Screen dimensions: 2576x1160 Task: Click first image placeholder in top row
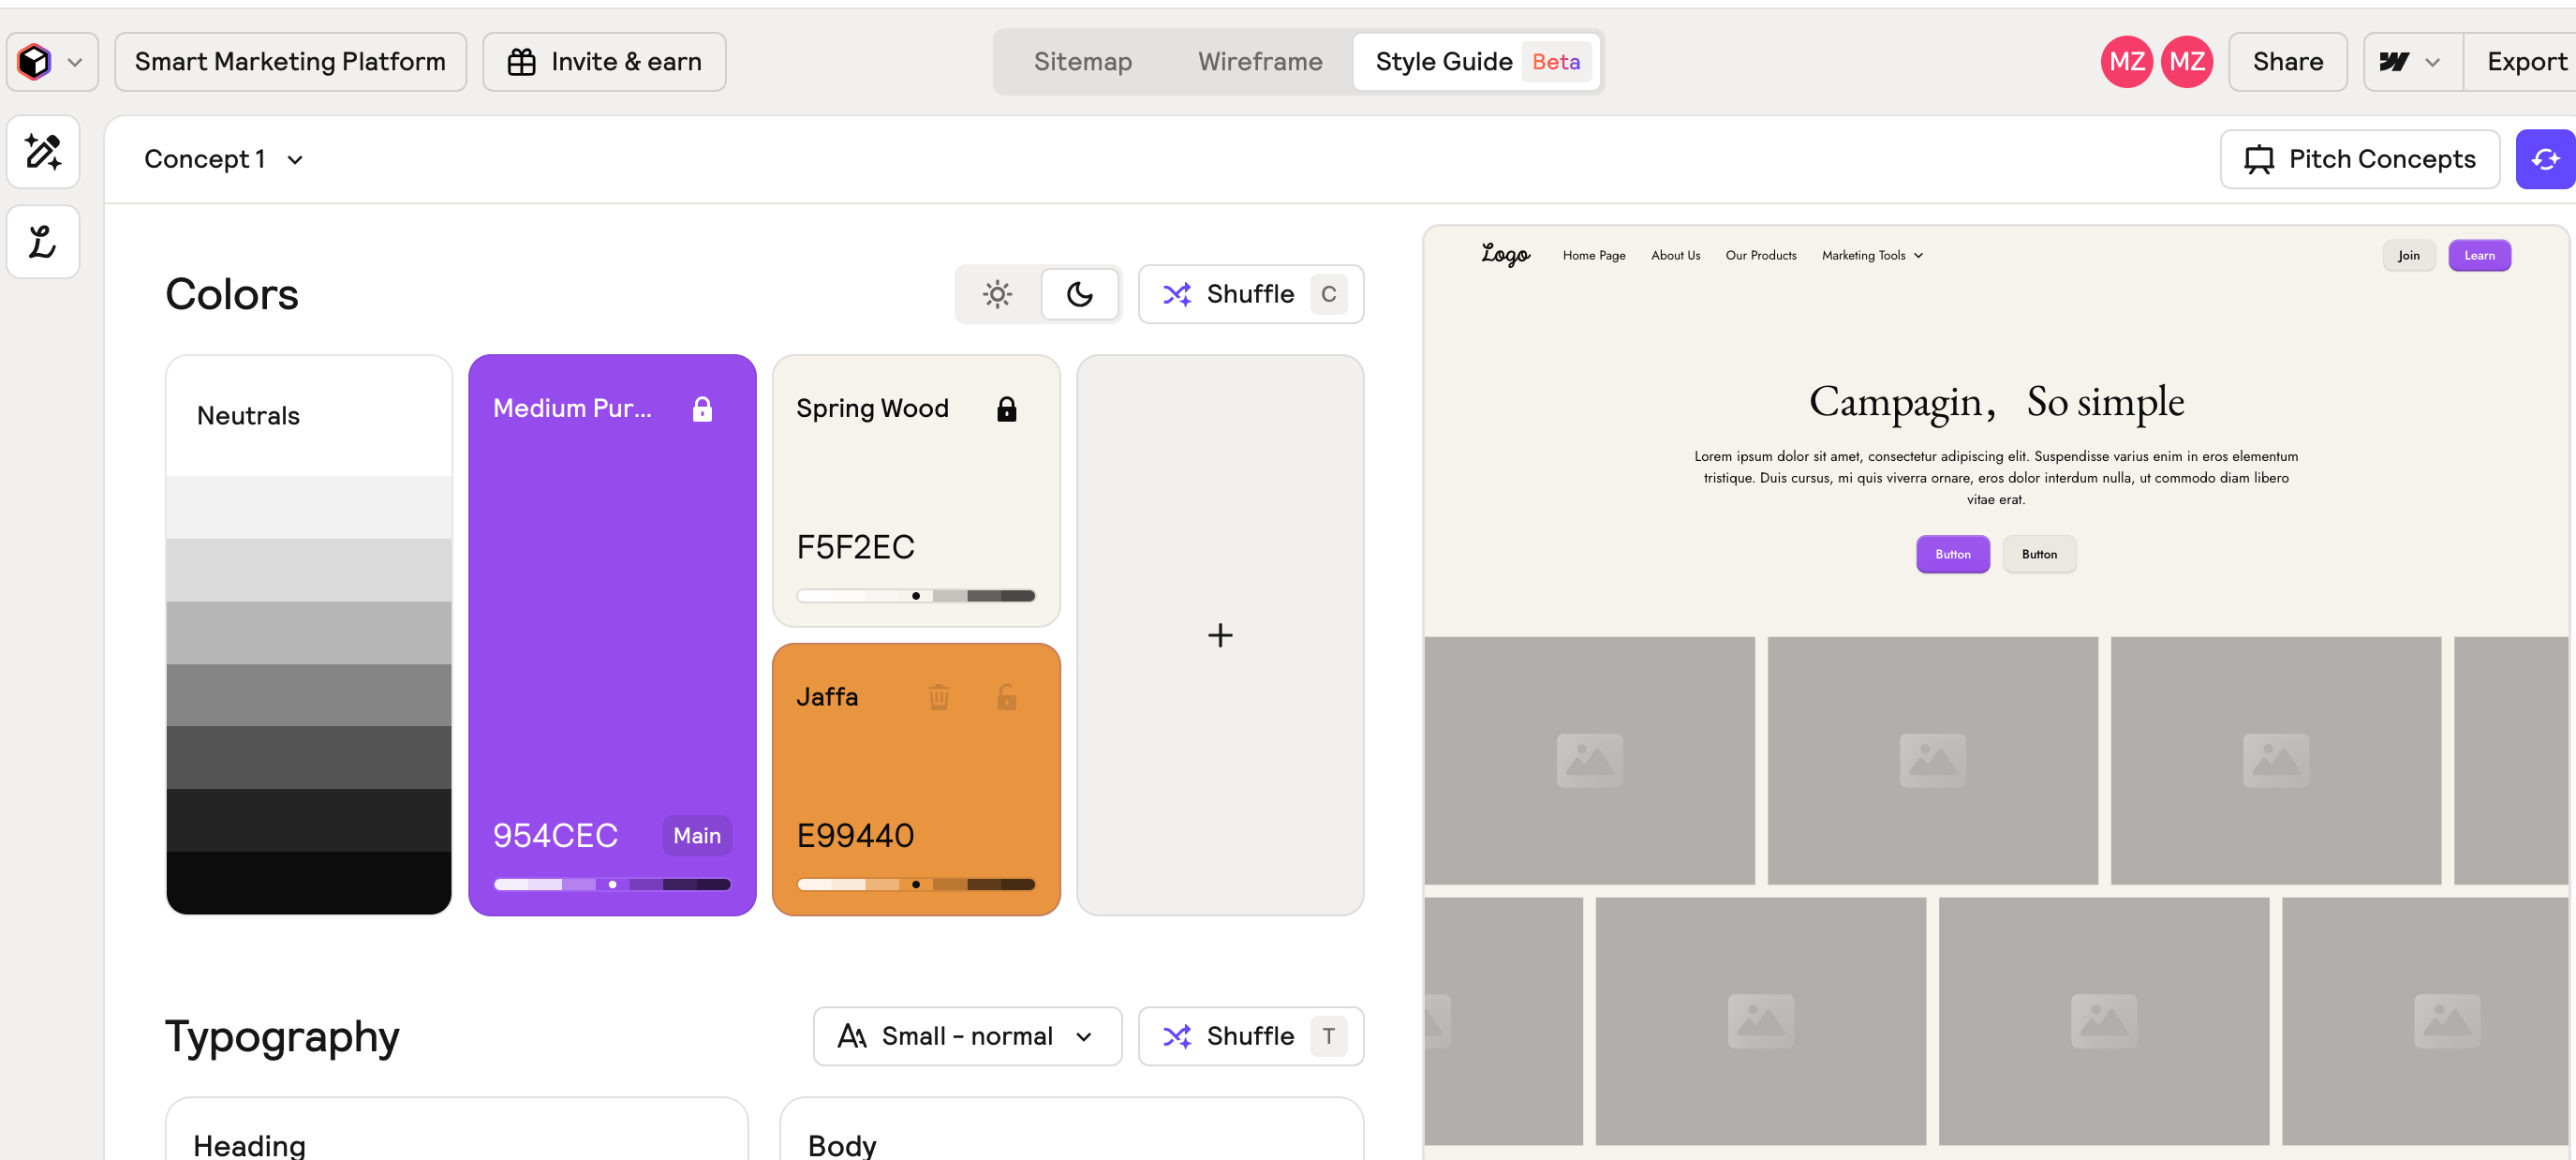[1589, 760]
